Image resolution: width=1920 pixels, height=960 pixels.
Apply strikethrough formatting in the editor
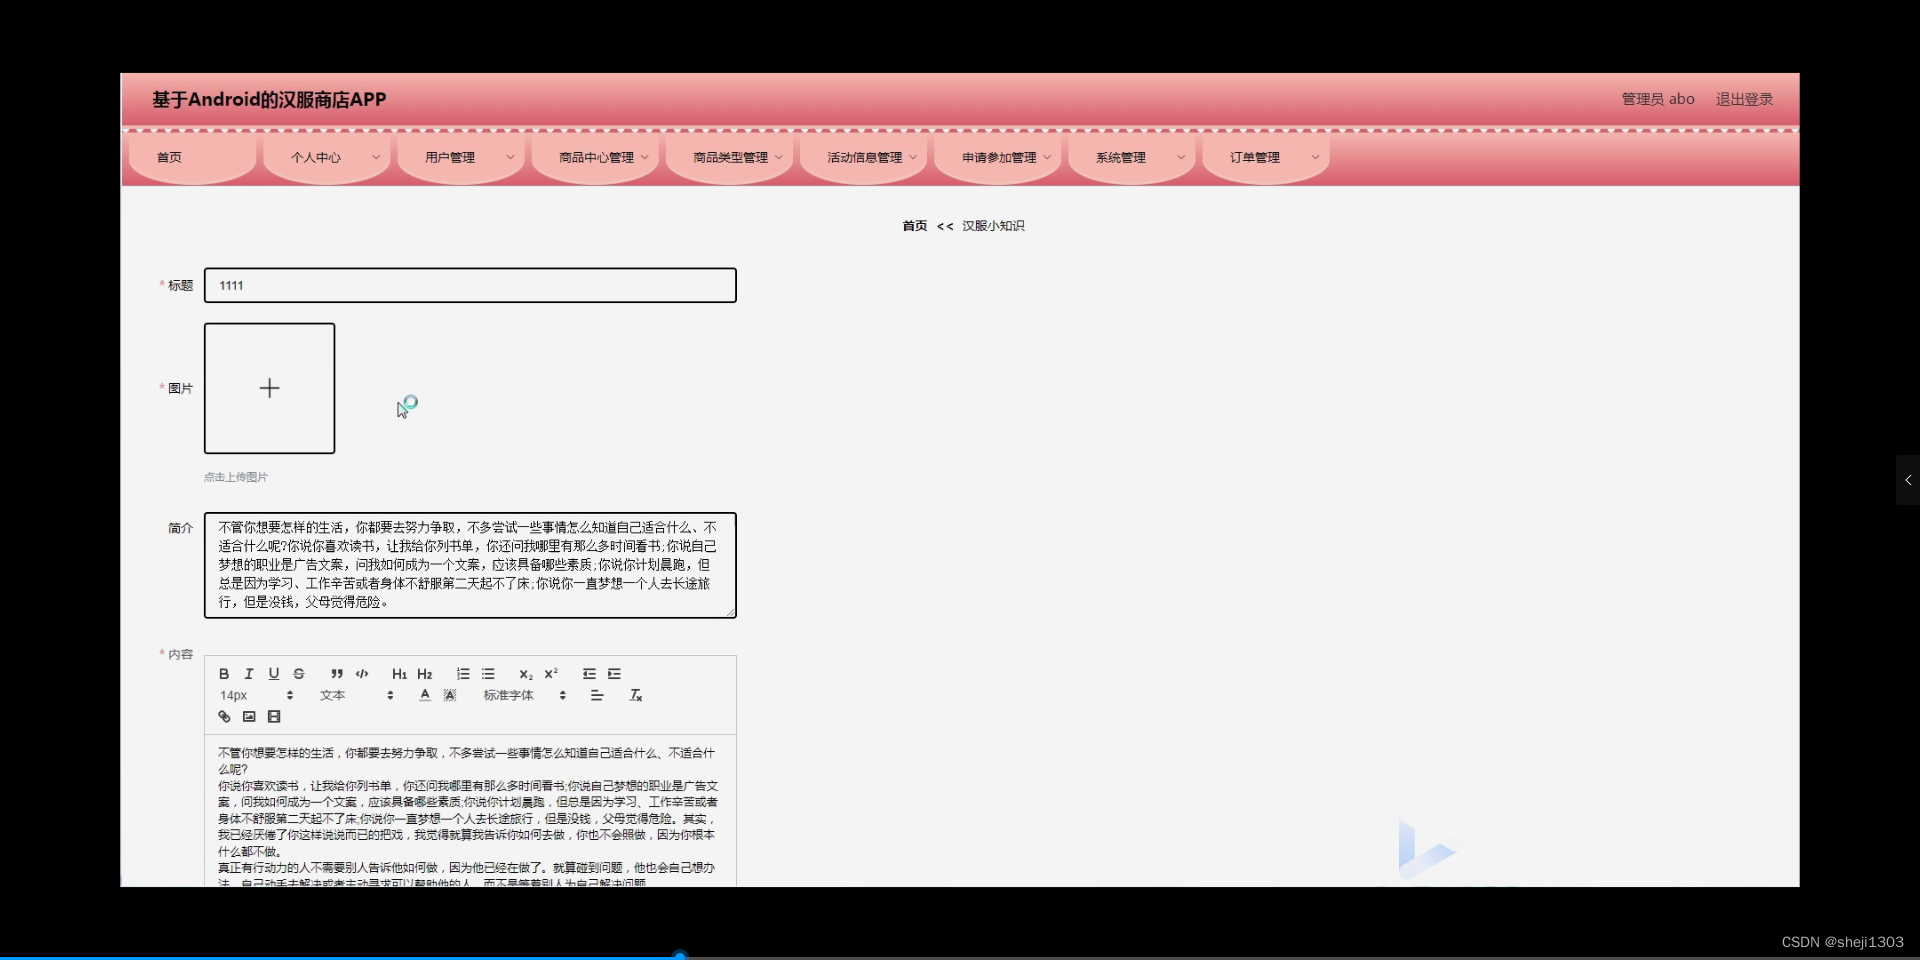[x=299, y=673]
